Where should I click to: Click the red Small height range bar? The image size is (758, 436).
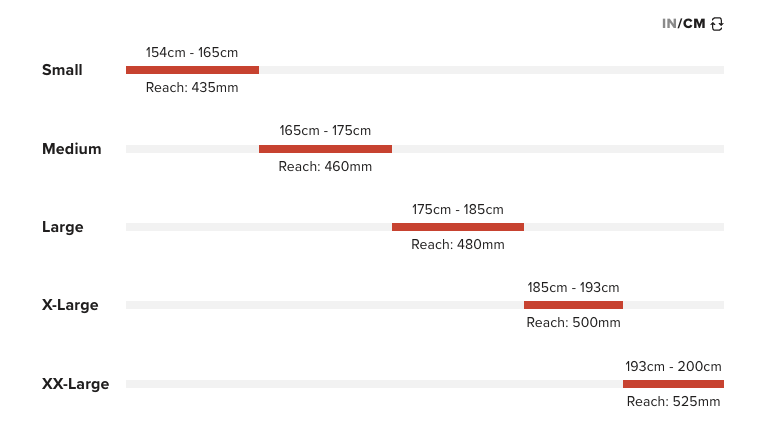[x=192, y=70]
